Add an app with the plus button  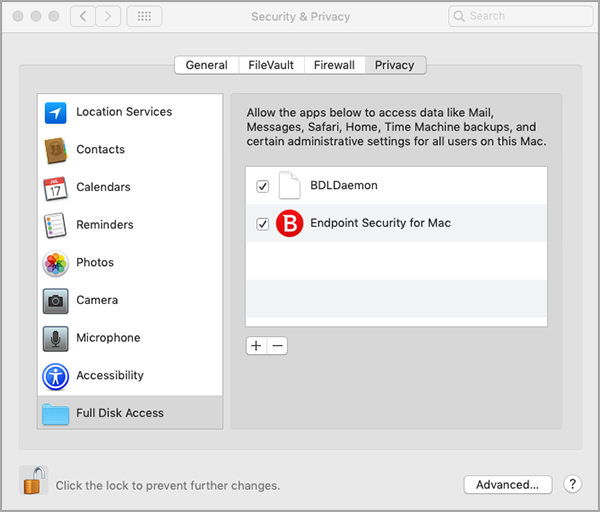point(256,346)
